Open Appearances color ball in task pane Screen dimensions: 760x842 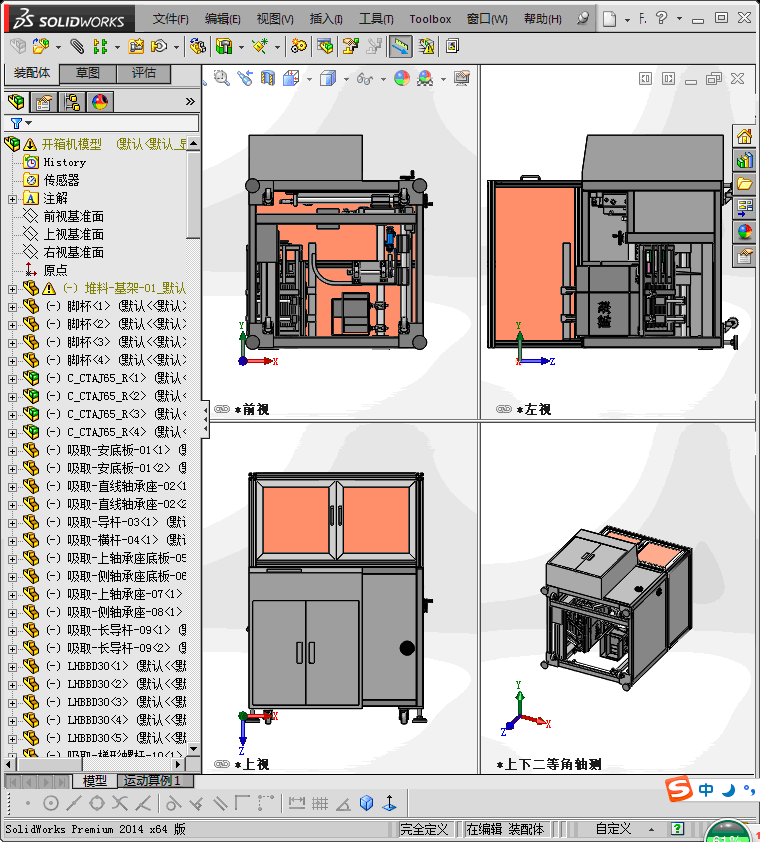point(744,232)
